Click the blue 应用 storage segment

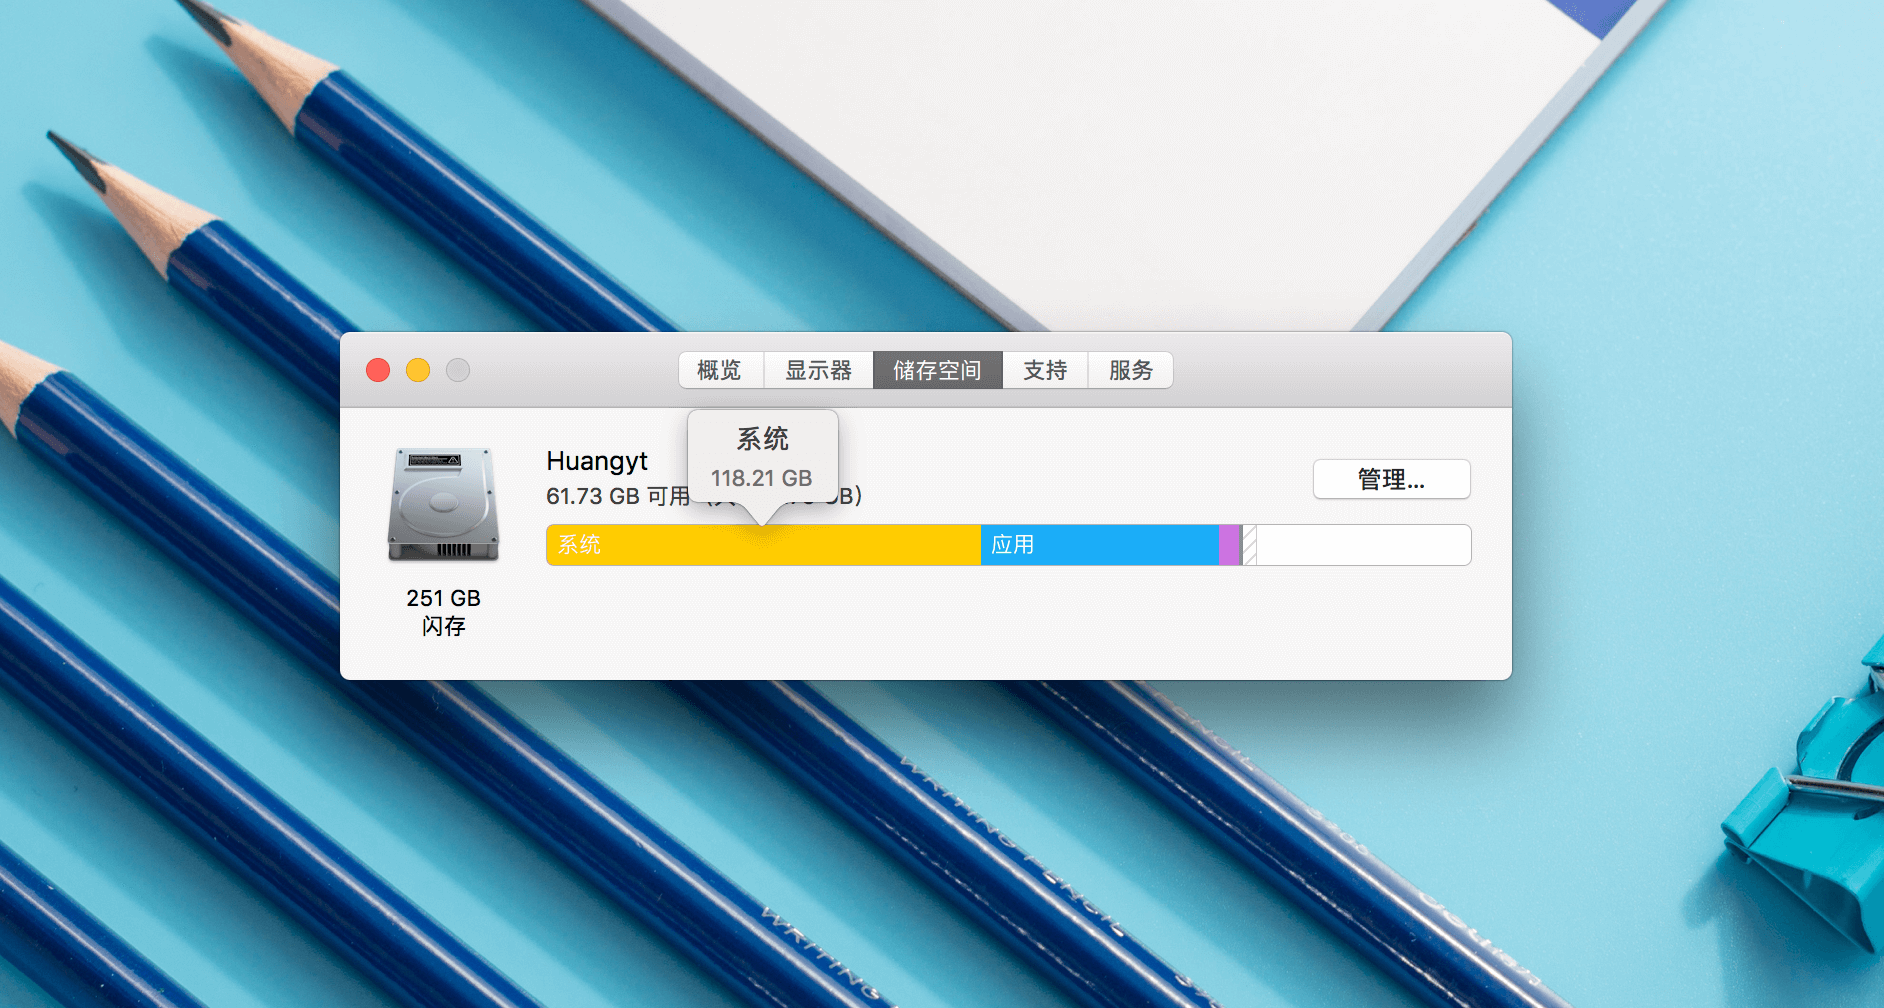pyautogui.click(x=1100, y=545)
